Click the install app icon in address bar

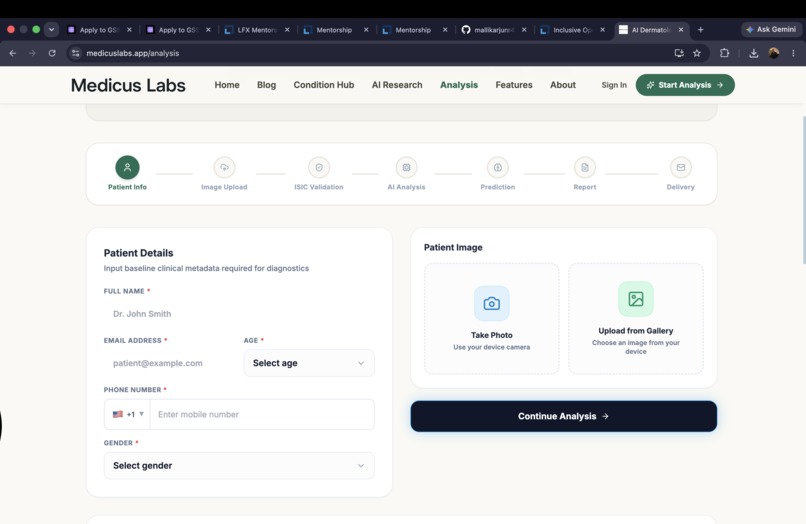679,53
